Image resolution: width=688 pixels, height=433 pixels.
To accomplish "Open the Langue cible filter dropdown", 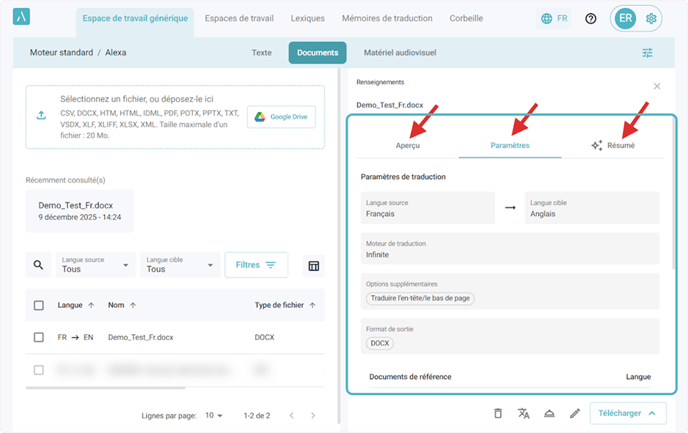I will point(180,265).
